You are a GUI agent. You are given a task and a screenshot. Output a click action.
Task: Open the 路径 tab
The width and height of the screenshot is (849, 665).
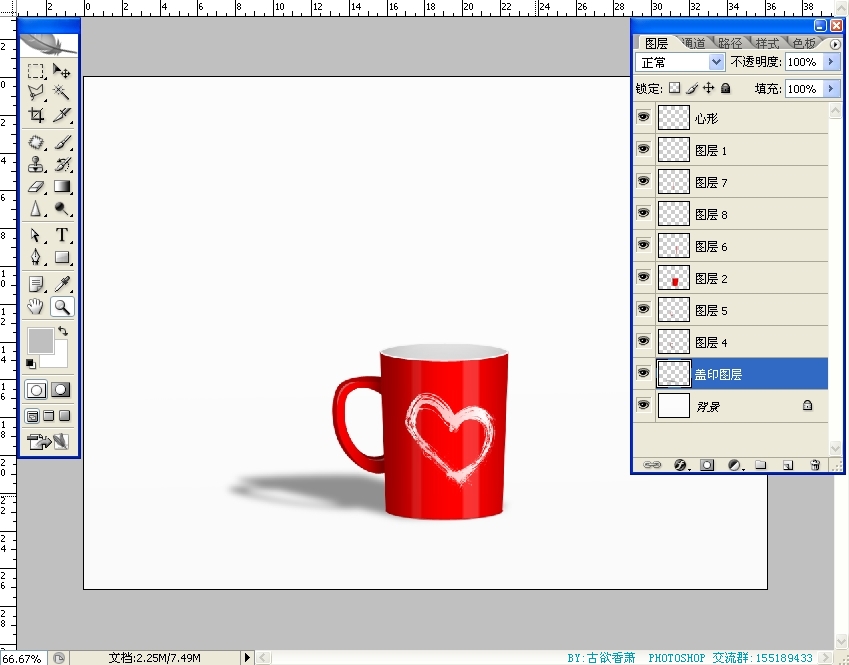click(x=730, y=43)
